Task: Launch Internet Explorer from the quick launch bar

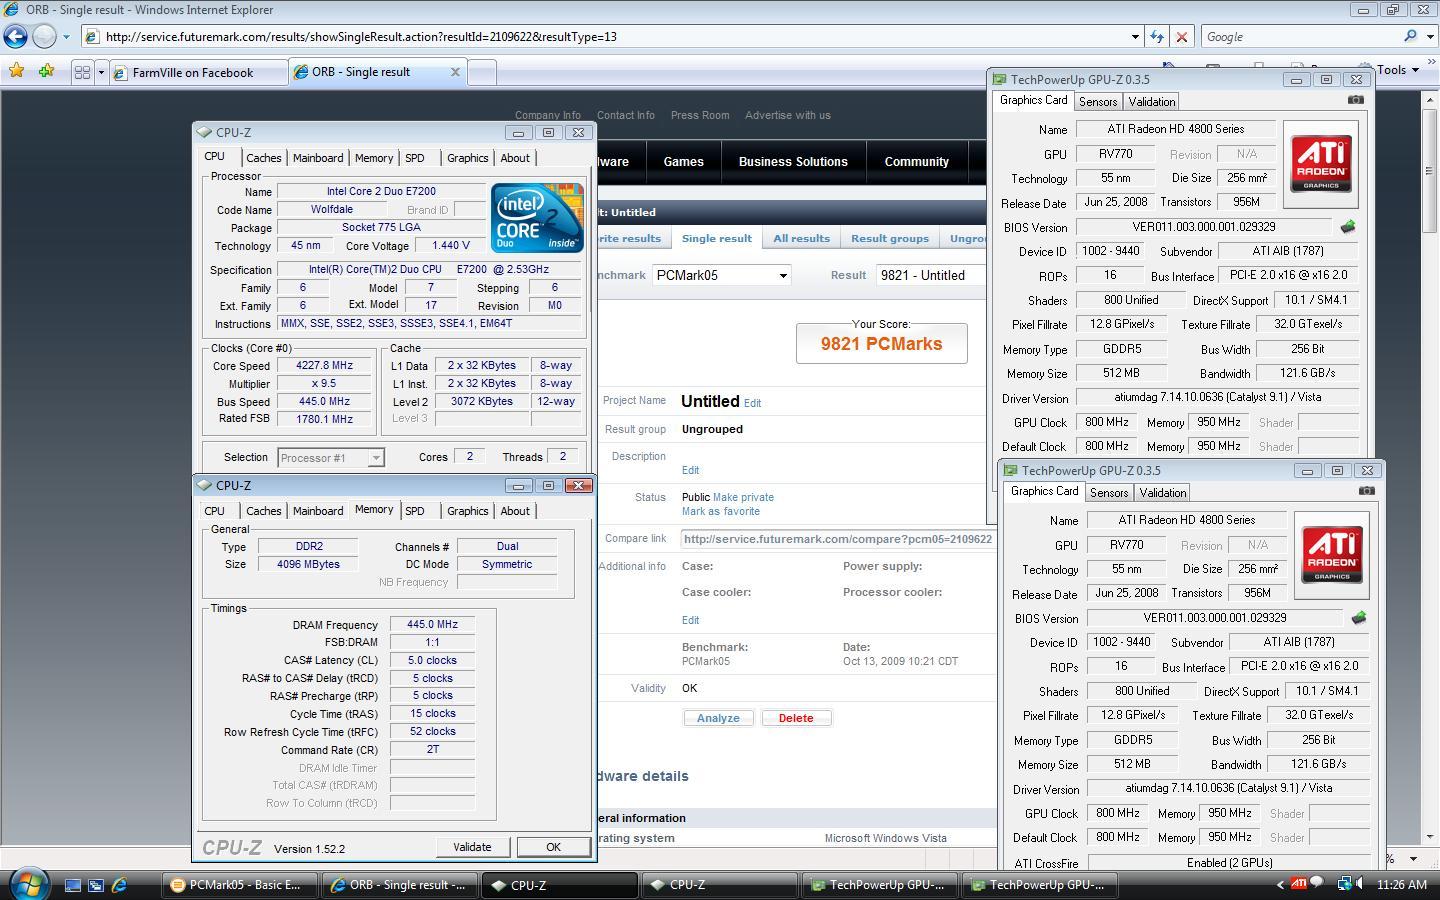Action: coord(119,885)
